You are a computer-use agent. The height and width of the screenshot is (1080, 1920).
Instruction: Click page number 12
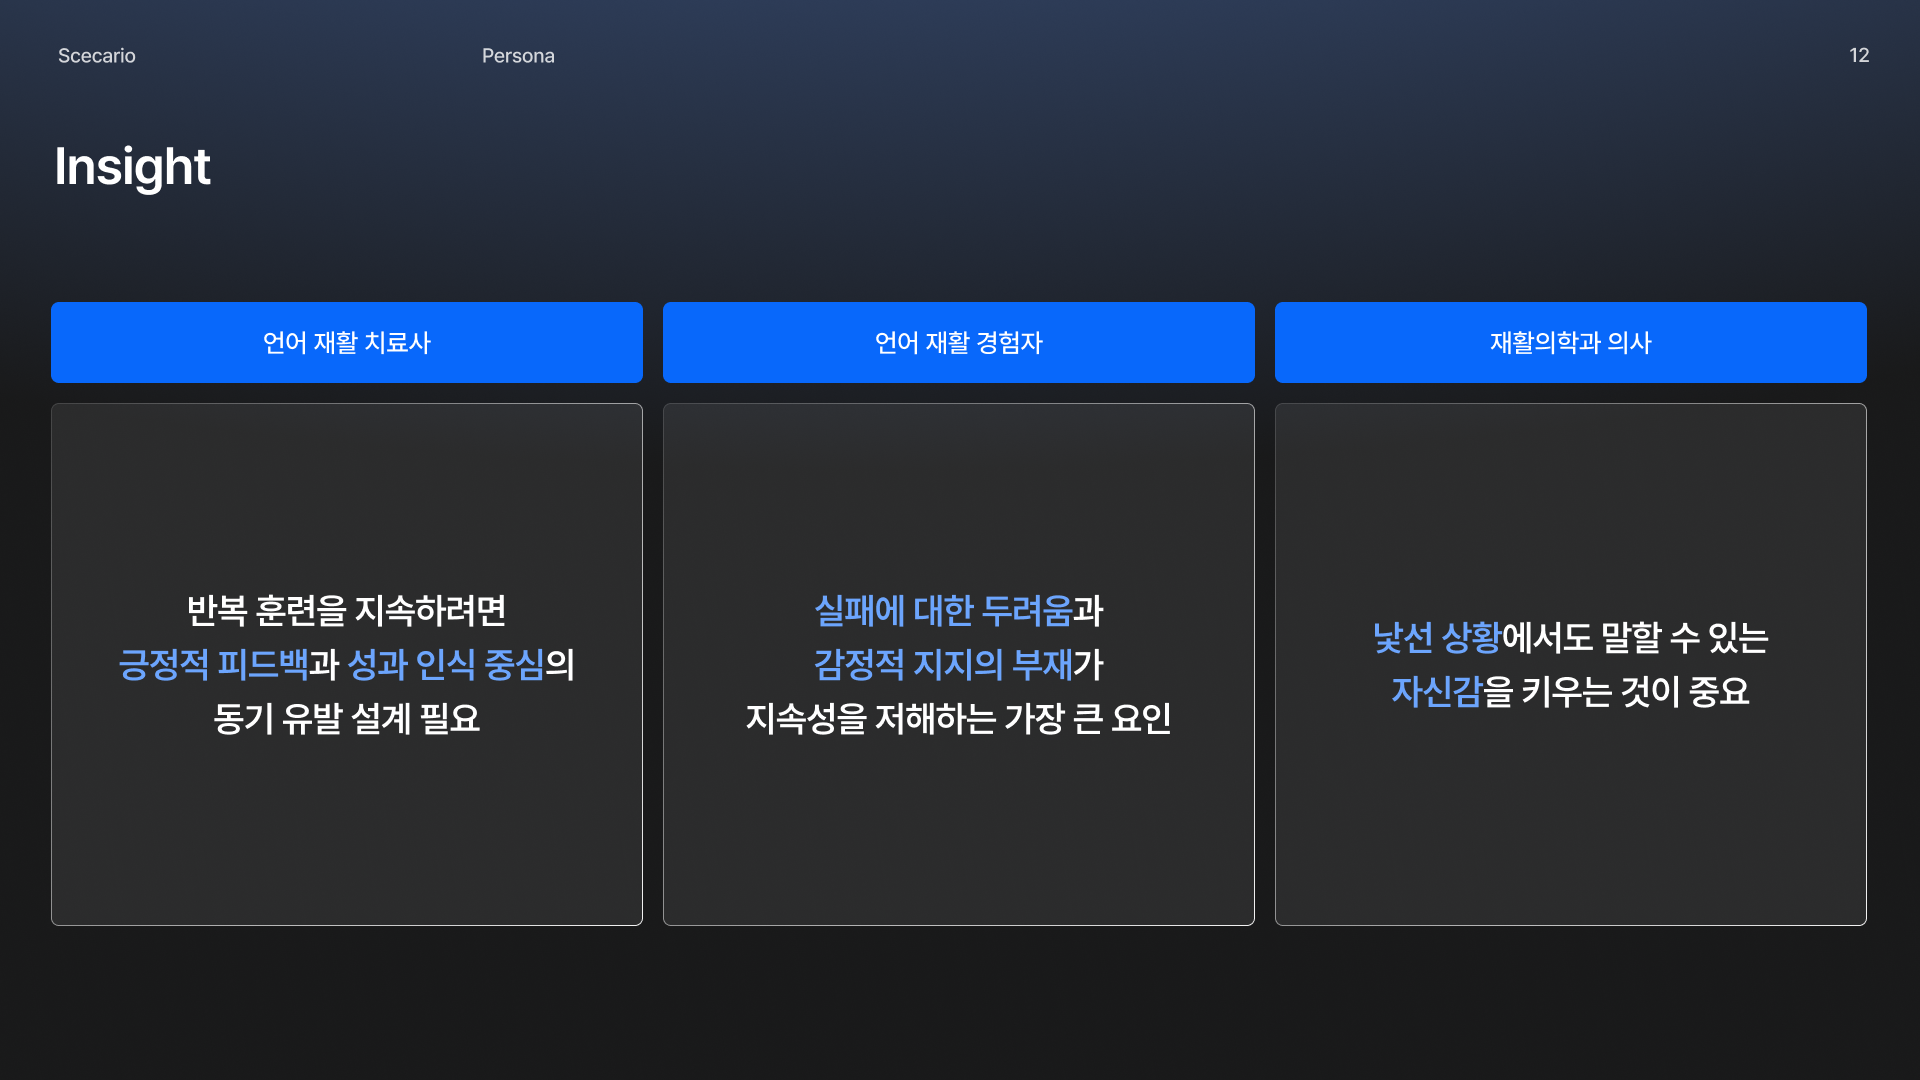click(x=1858, y=56)
